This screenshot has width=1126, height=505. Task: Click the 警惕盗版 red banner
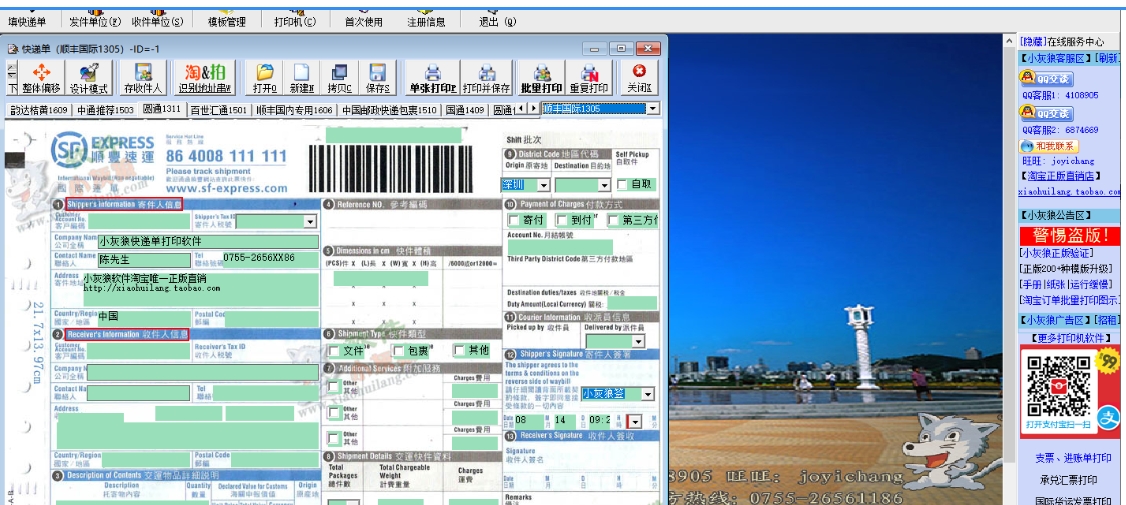[x=1069, y=235]
